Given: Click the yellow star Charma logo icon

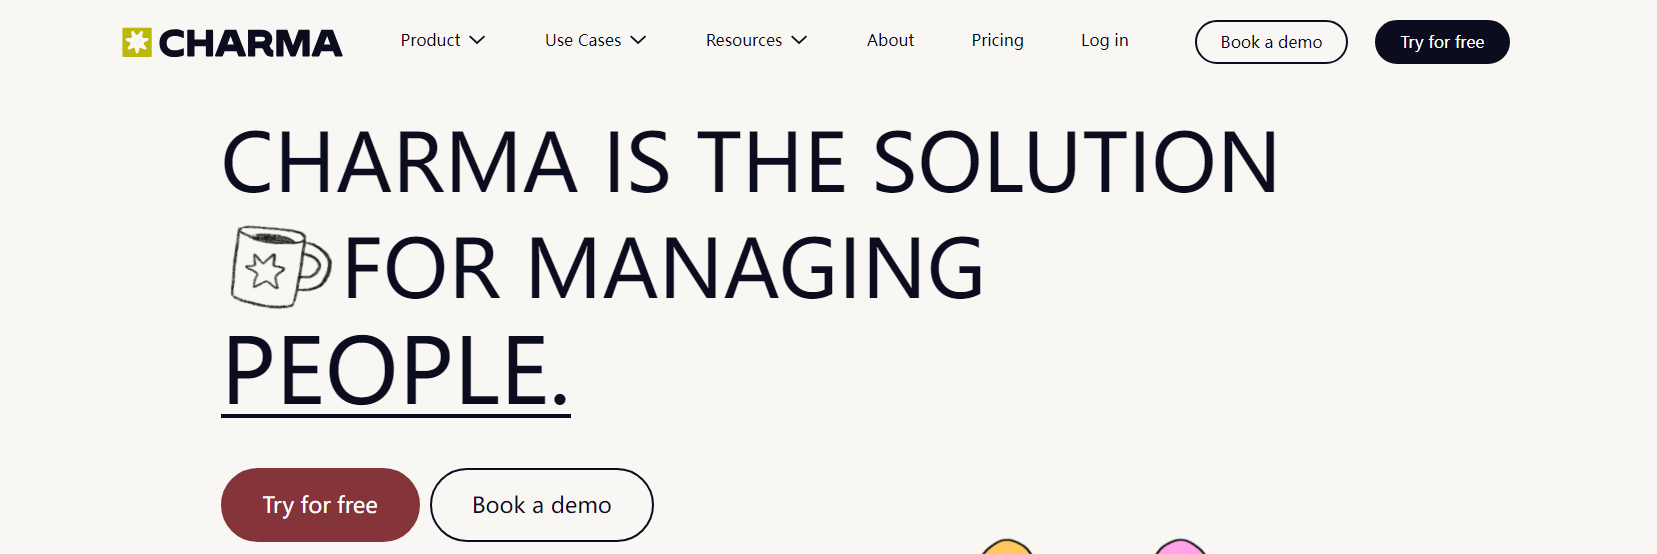Looking at the screenshot, I should 137,42.
